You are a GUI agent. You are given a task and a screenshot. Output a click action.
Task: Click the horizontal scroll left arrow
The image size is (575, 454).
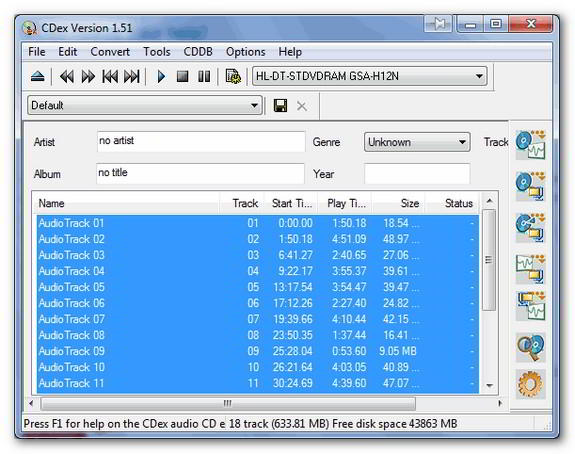point(31,403)
